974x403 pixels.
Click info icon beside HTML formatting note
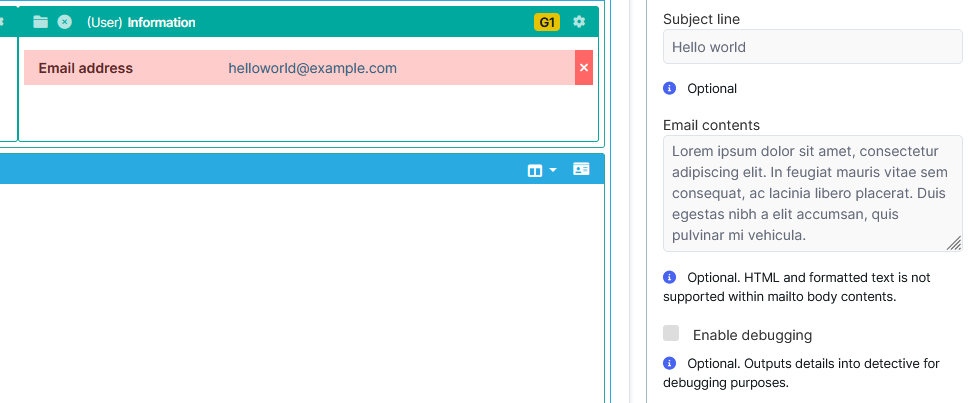point(670,277)
